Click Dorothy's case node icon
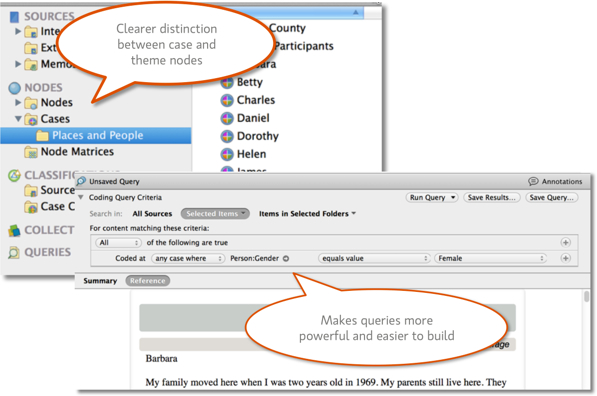597x396 pixels. [x=227, y=136]
